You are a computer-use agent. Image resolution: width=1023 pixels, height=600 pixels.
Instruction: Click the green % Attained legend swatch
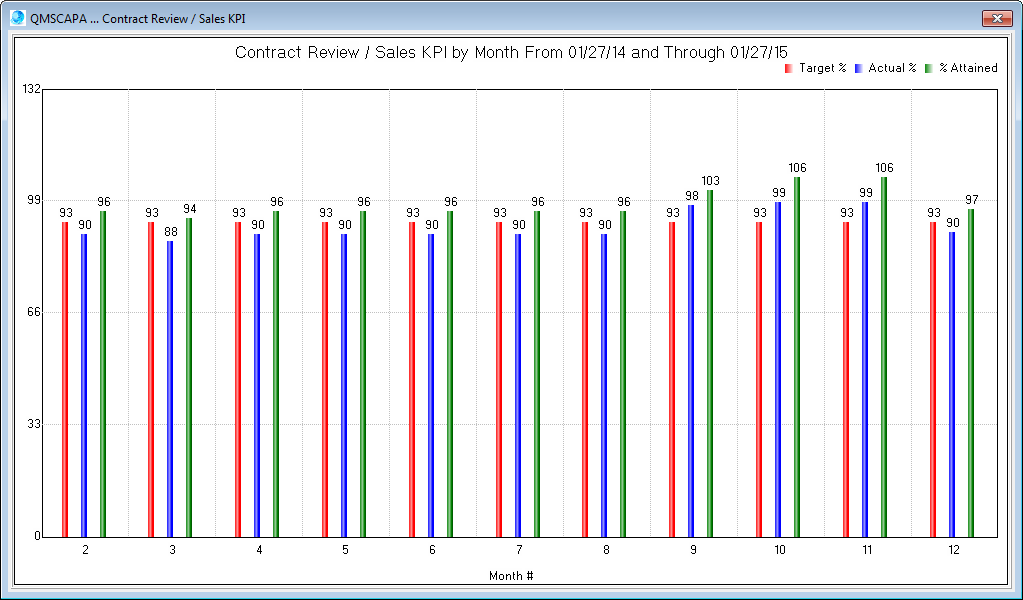coord(928,68)
